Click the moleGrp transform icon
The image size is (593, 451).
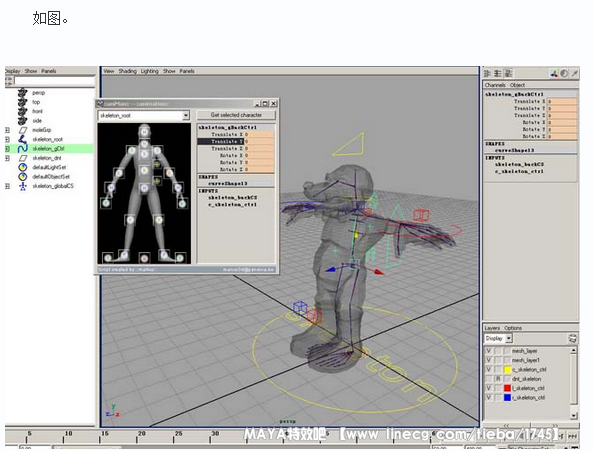point(23,130)
